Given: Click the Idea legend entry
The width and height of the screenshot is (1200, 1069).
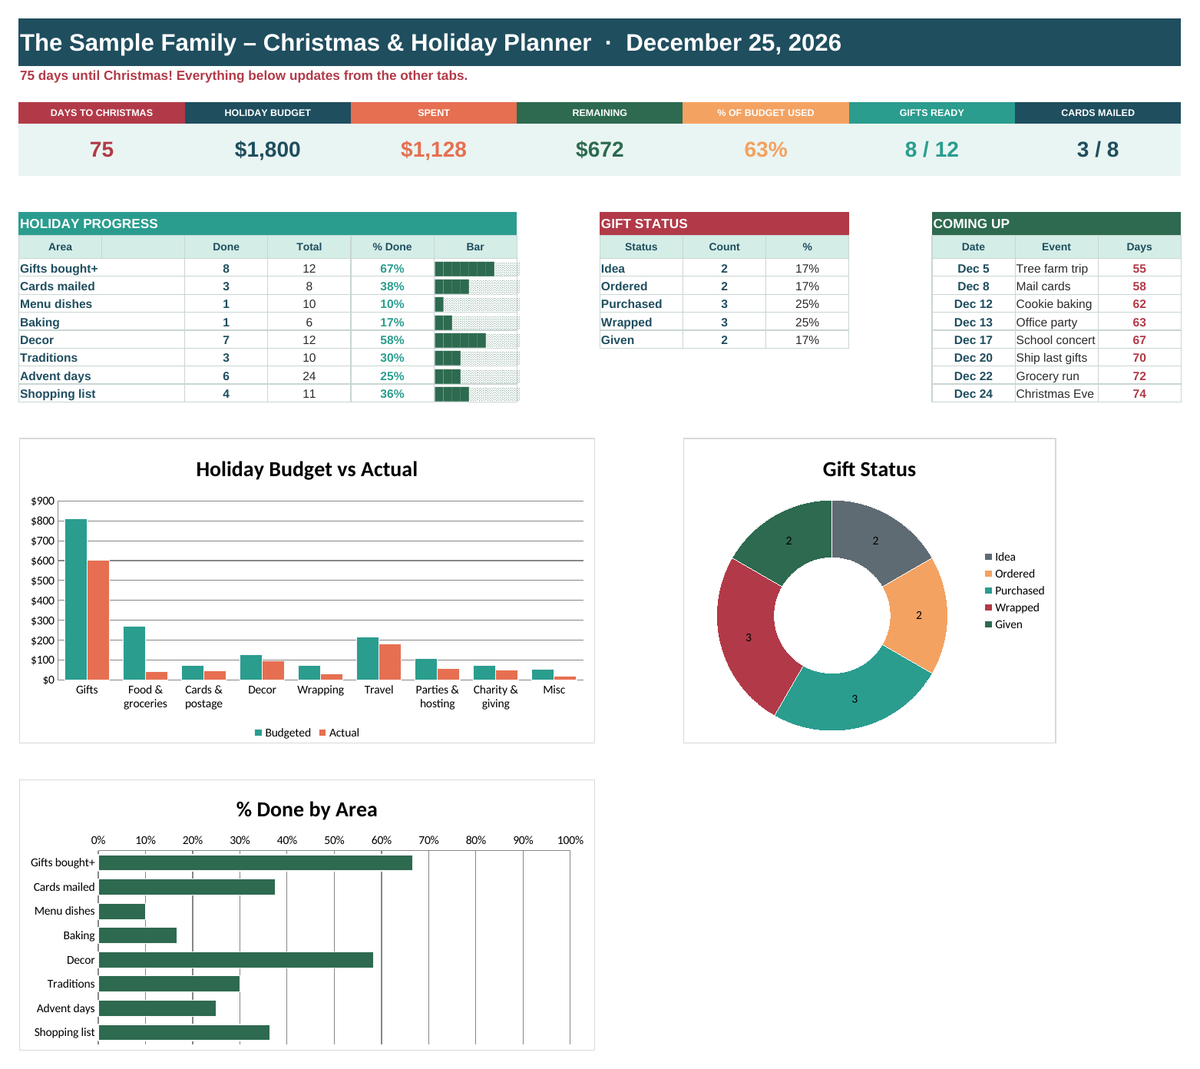Looking at the screenshot, I should coord(1000,557).
